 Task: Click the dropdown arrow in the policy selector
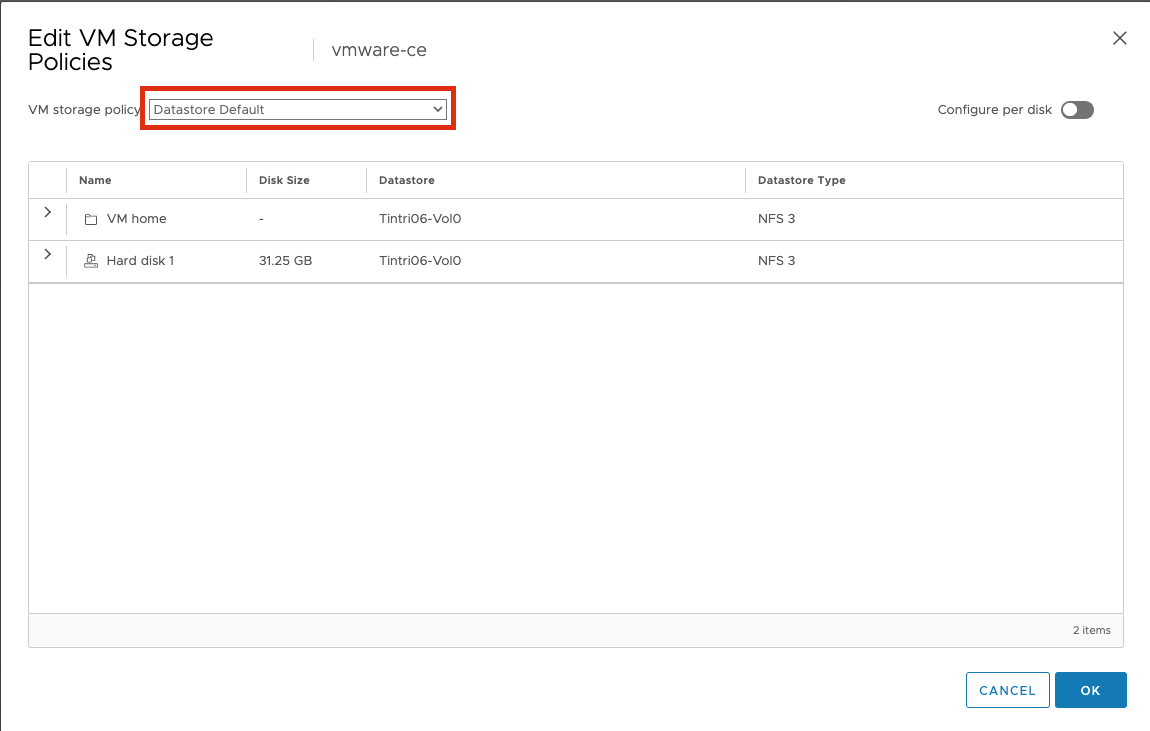(x=437, y=109)
